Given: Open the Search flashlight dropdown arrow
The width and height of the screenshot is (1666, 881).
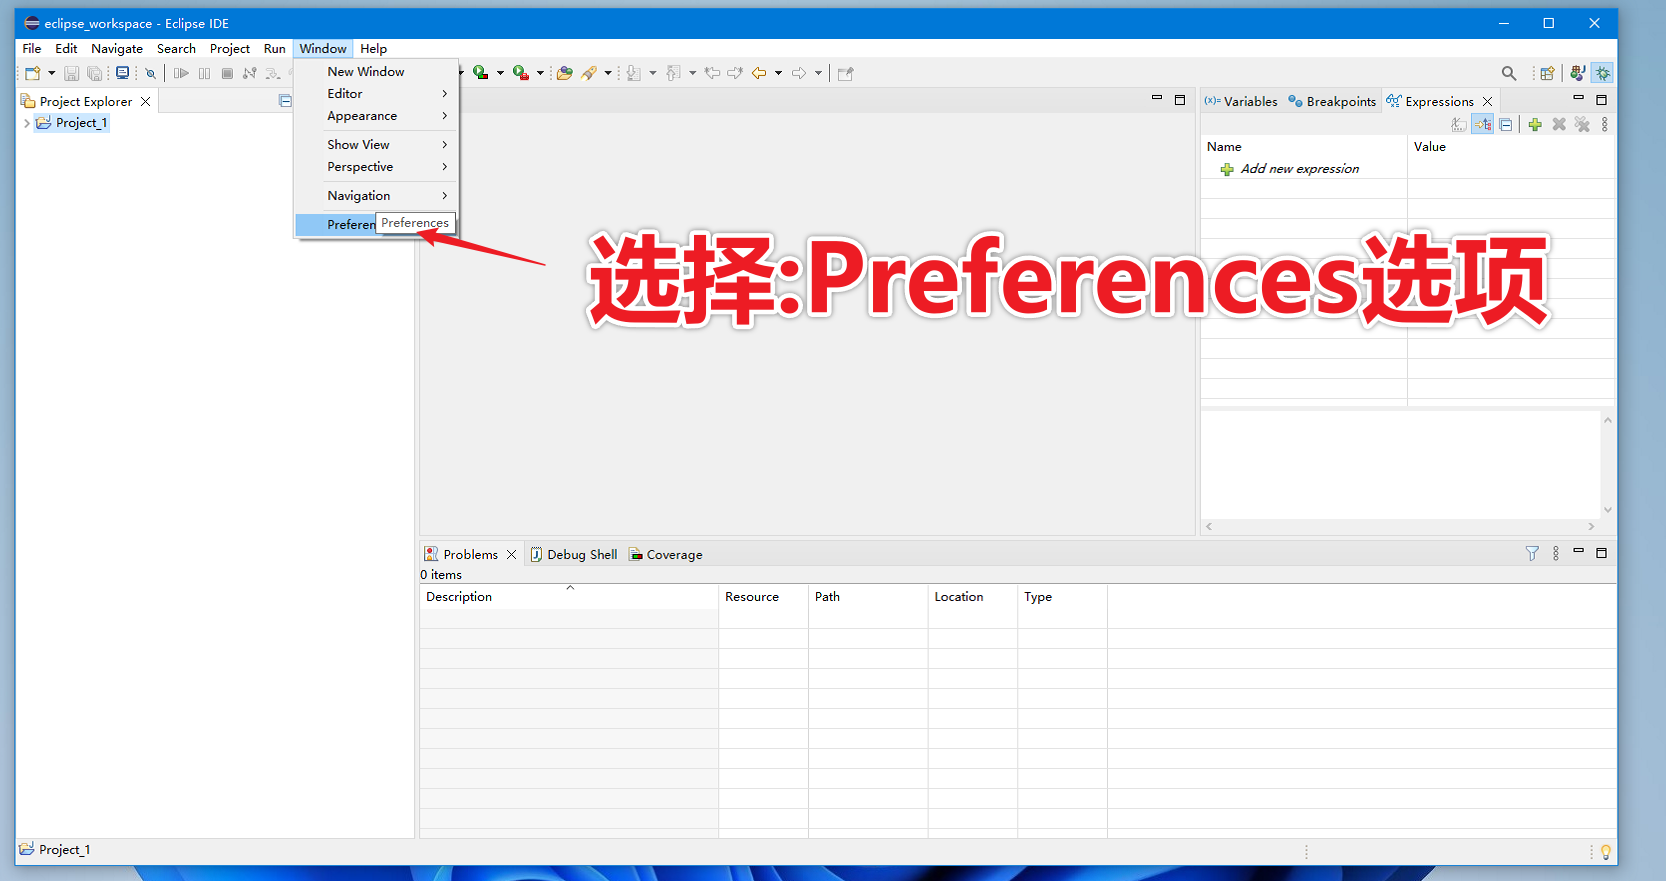Looking at the screenshot, I should (x=608, y=73).
